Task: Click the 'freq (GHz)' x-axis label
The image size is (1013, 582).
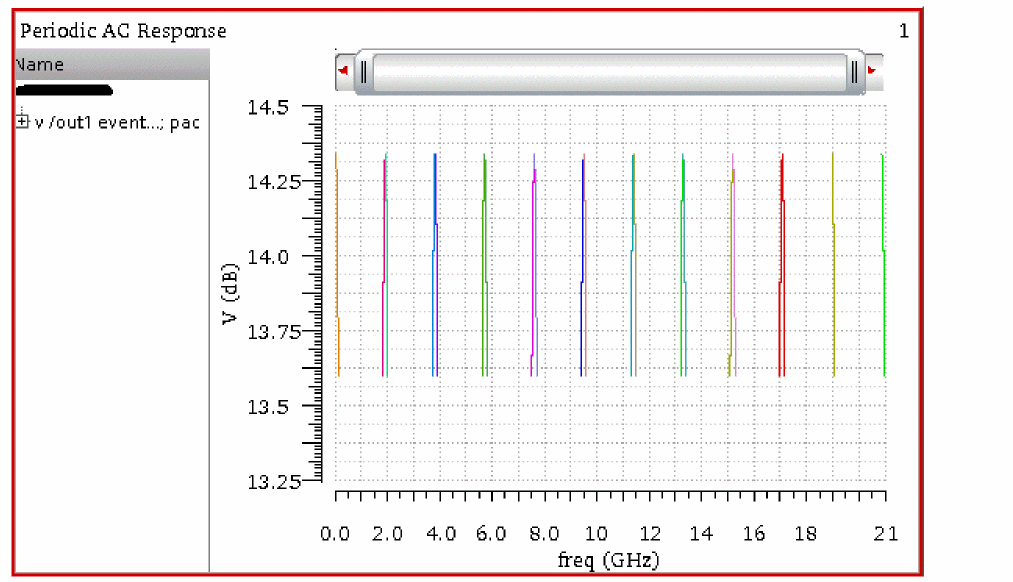Action: (x=609, y=560)
